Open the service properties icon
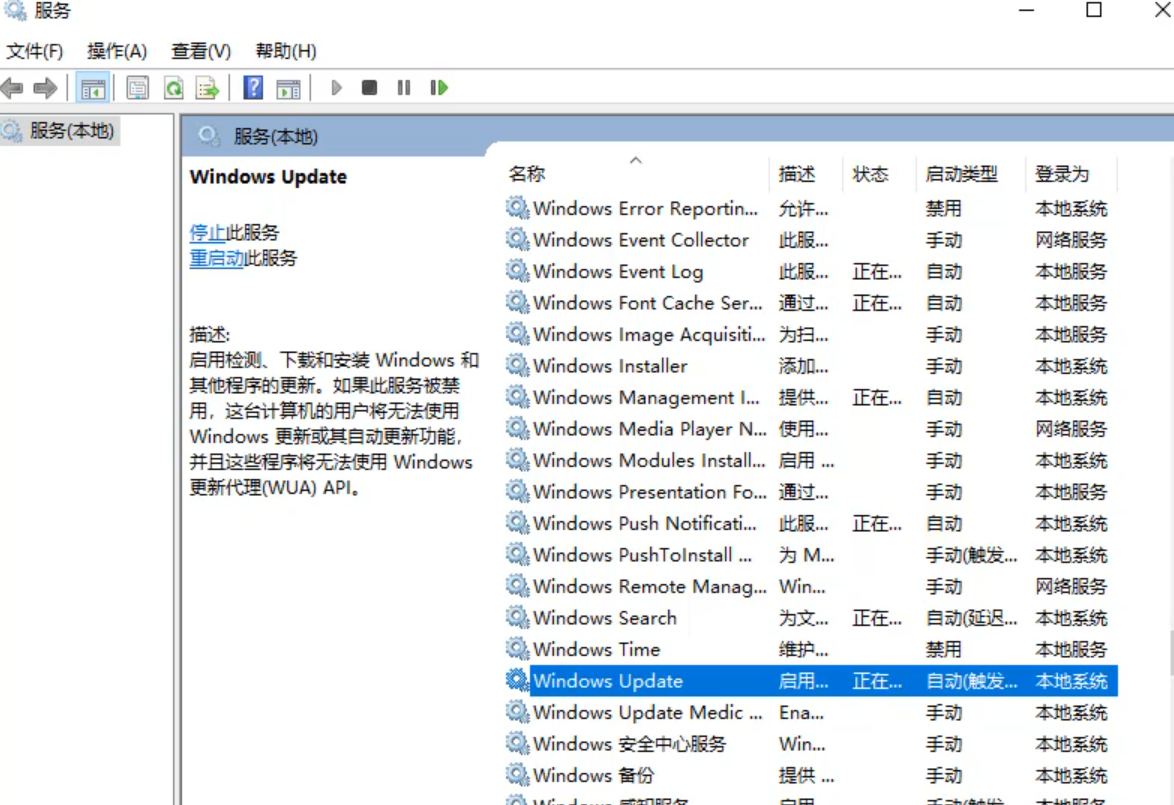This screenshot has height=805, width=1174. (135, 87)
